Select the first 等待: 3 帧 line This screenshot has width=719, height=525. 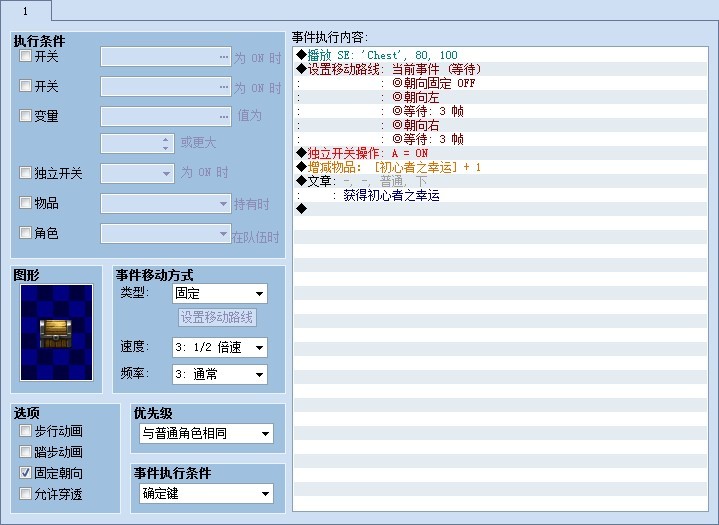coord(500,111)
